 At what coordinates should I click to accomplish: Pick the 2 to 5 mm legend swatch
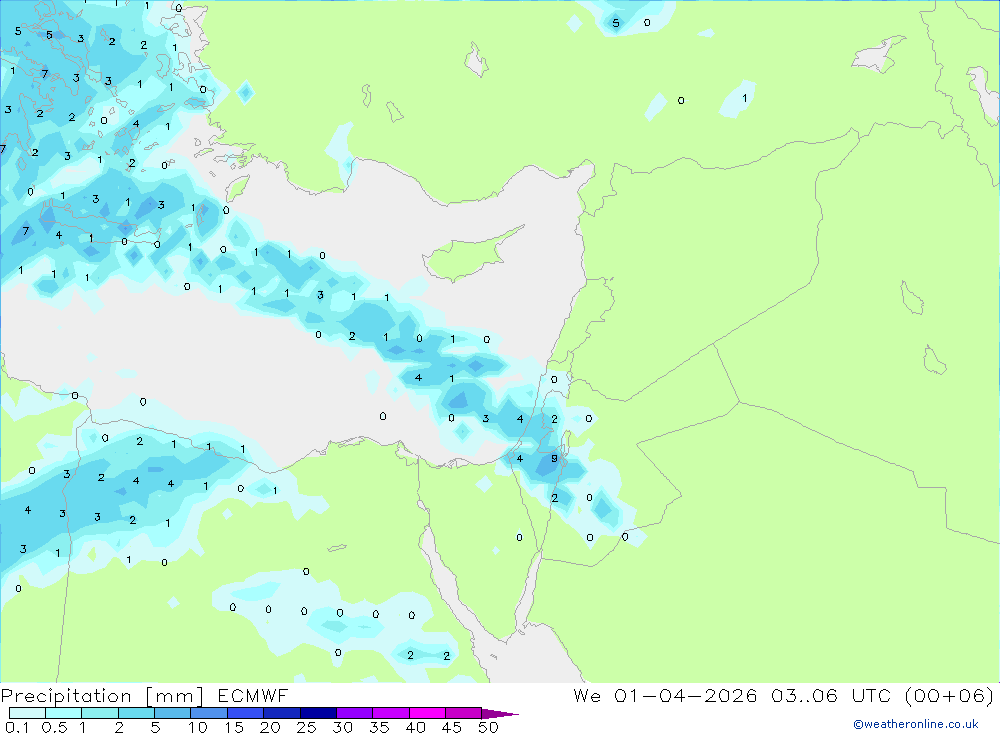136,713
